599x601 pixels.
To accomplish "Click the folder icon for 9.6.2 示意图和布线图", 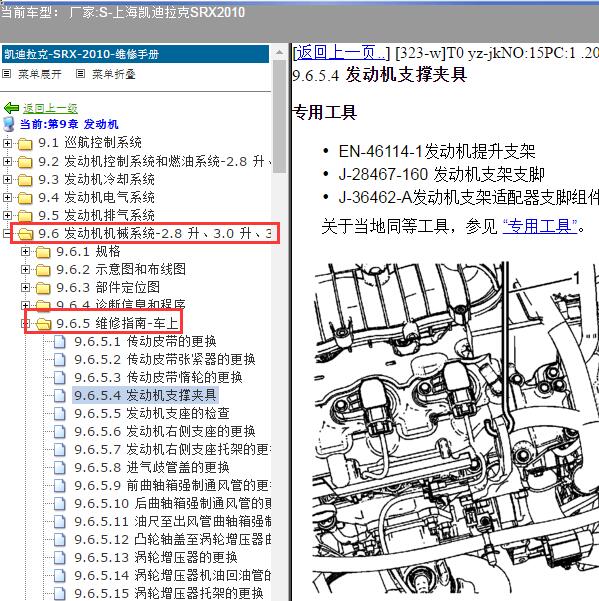I will pyautogui.click(x=43, y=270).
